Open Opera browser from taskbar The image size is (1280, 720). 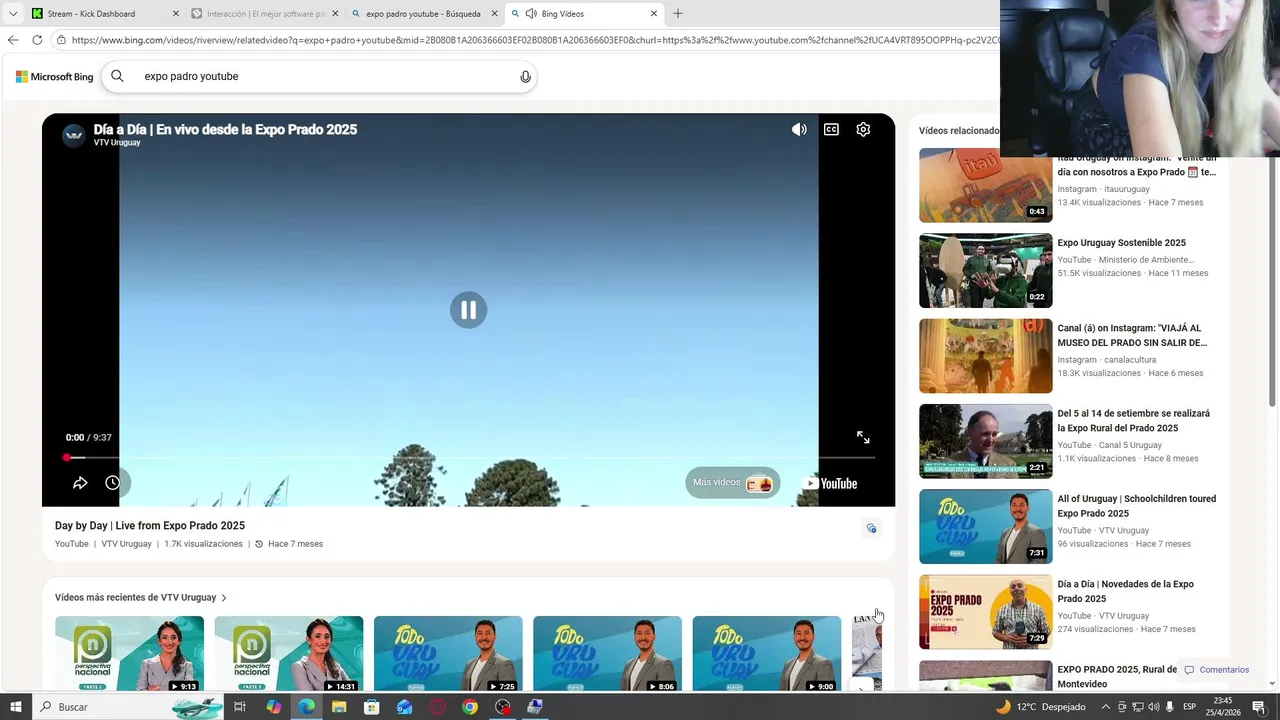[x=437, y=707]
